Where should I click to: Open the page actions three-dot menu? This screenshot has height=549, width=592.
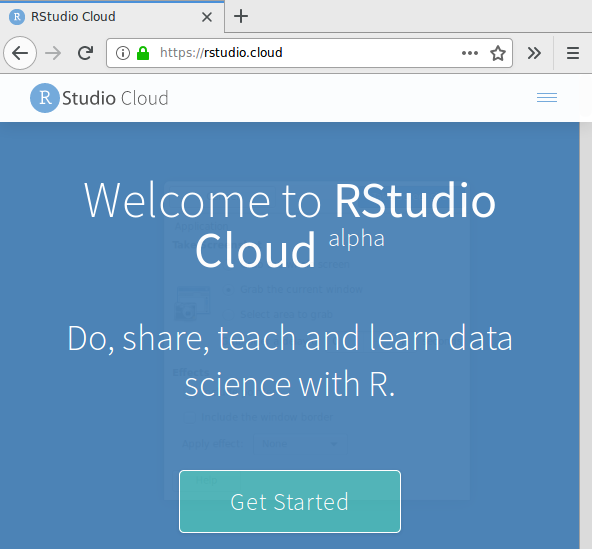click(470, 53)
